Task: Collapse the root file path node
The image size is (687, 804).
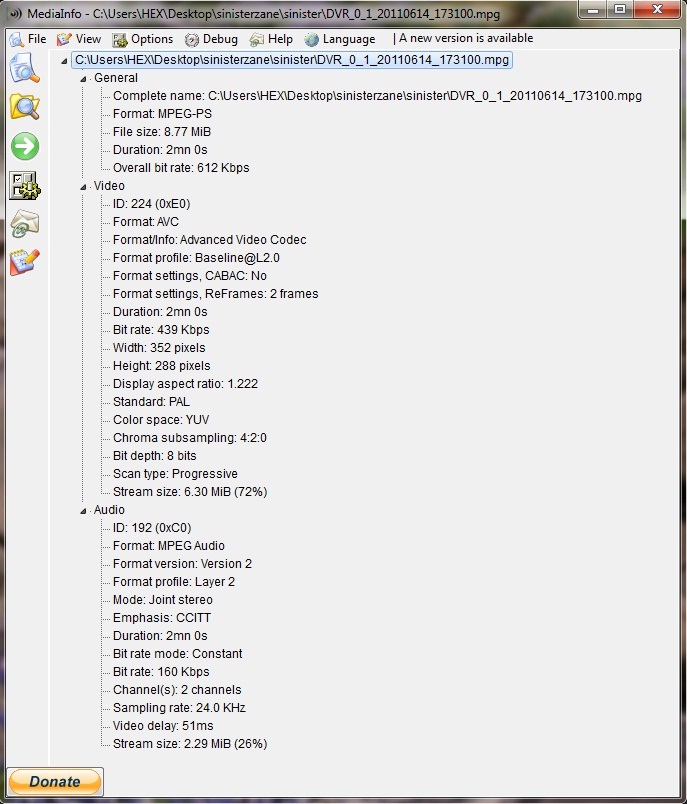Action: tap(64, 61)
